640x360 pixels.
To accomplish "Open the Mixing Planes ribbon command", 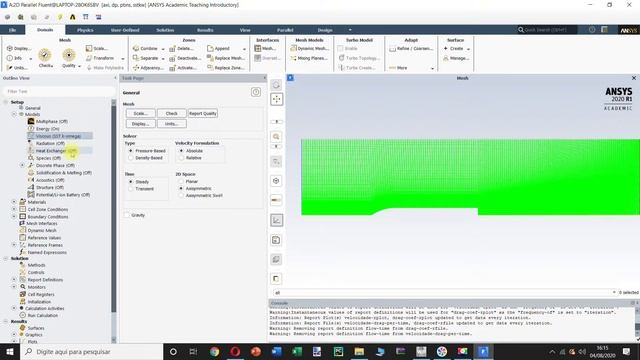I will tap(309, 58).
